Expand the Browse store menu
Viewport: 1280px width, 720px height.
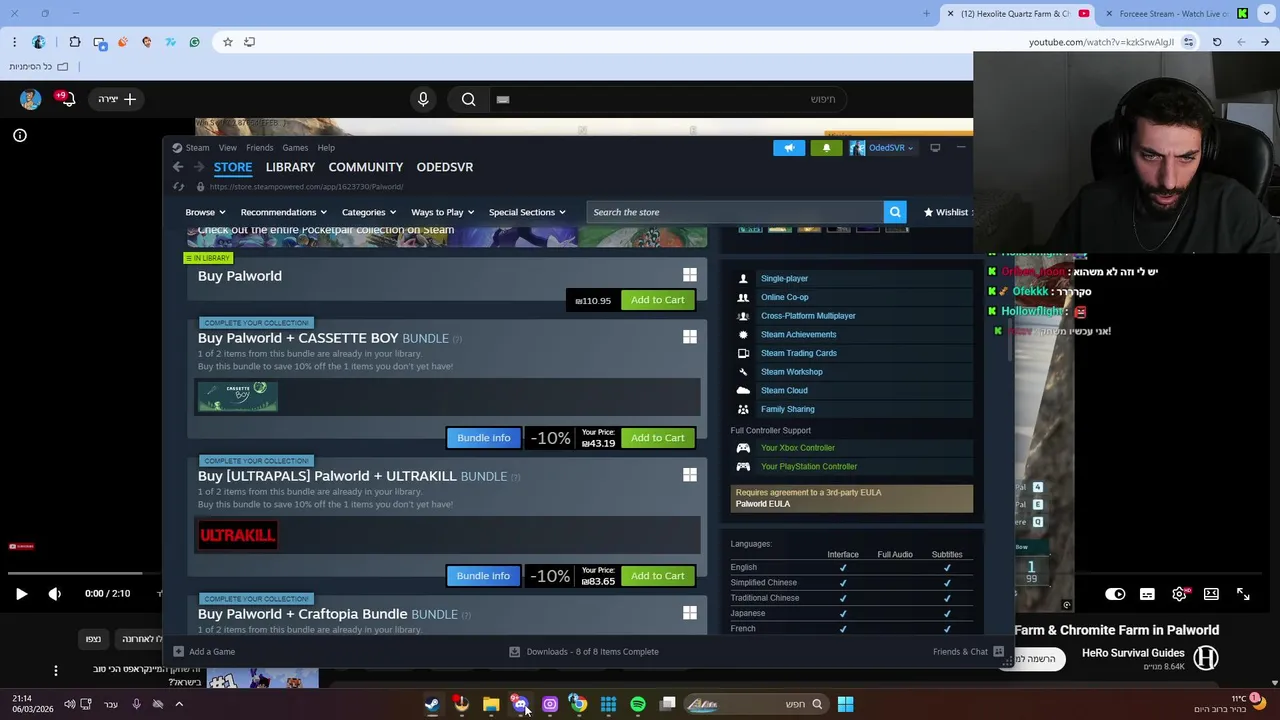(x=205, y=212)
